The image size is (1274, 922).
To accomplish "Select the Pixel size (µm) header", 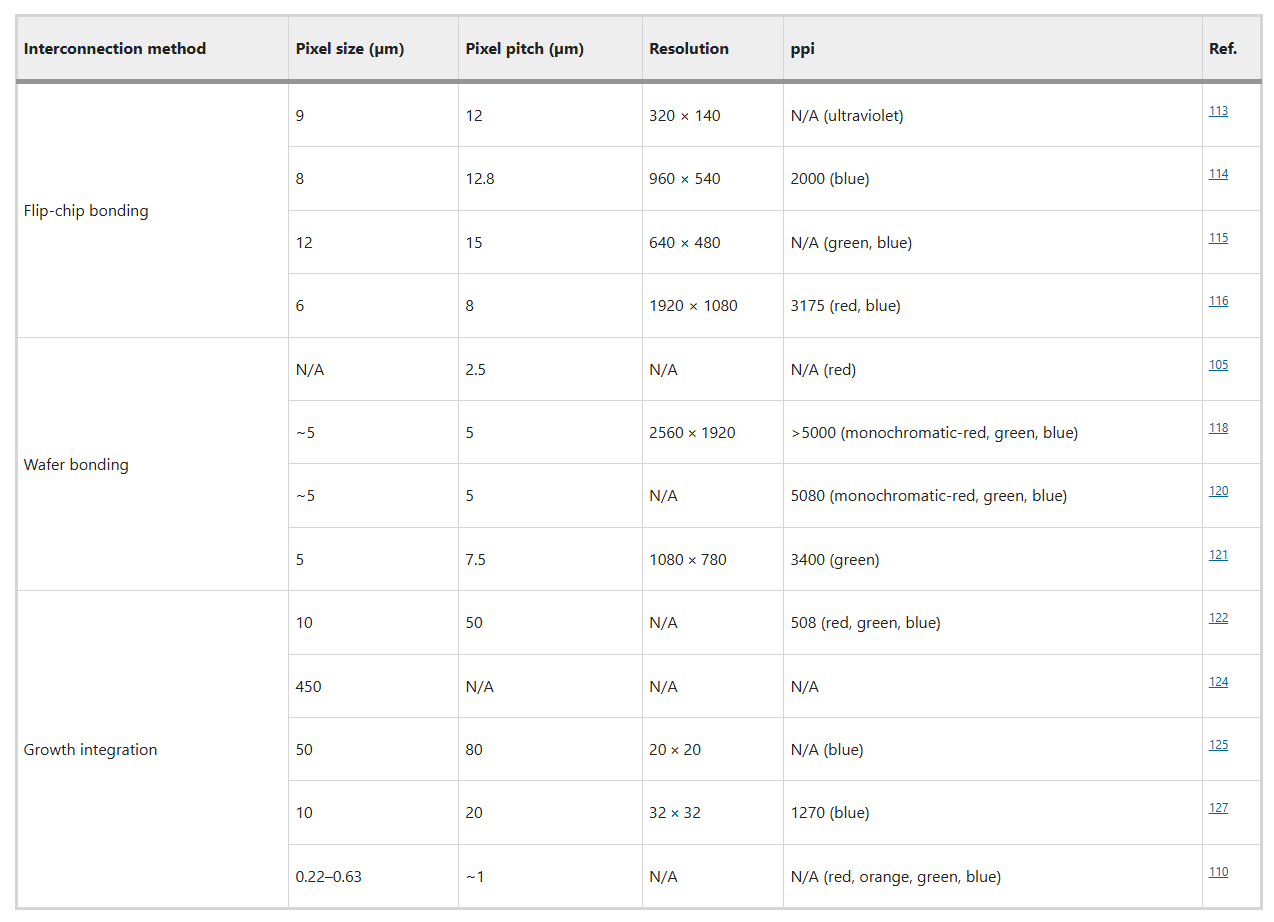I will (350, 49).
